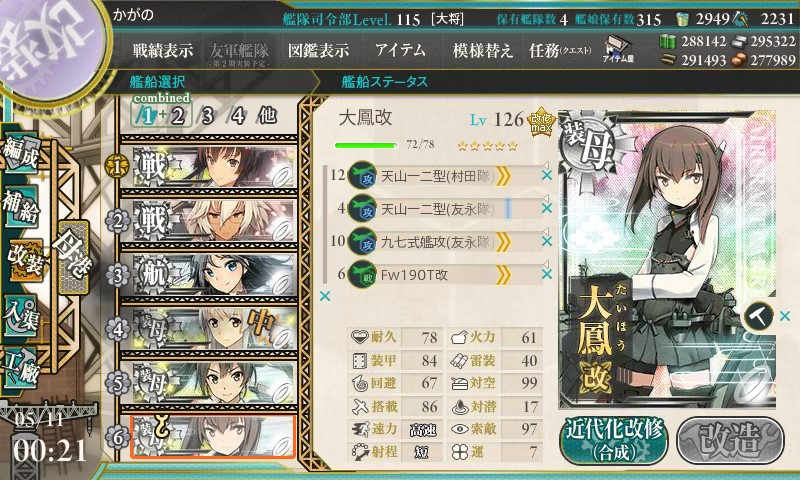
Task: Click the 天山一二型(村田隊) equipment plane icon
Action: coord(362,175)
